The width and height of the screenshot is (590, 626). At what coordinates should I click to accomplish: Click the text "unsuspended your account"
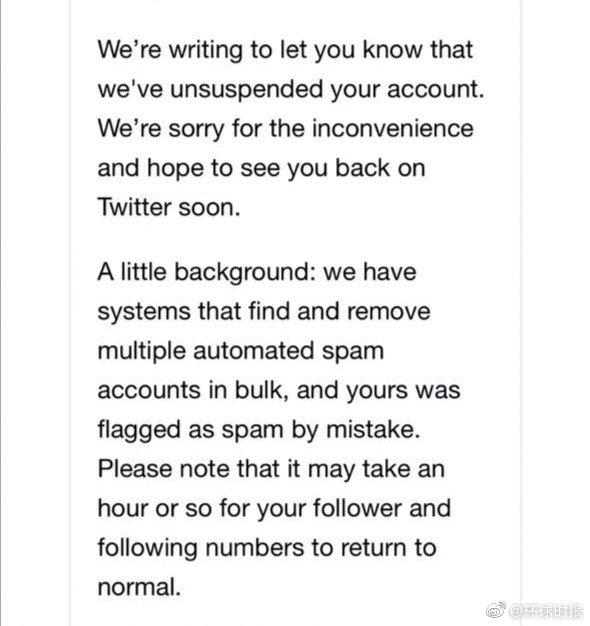click(x=325, y=89)
